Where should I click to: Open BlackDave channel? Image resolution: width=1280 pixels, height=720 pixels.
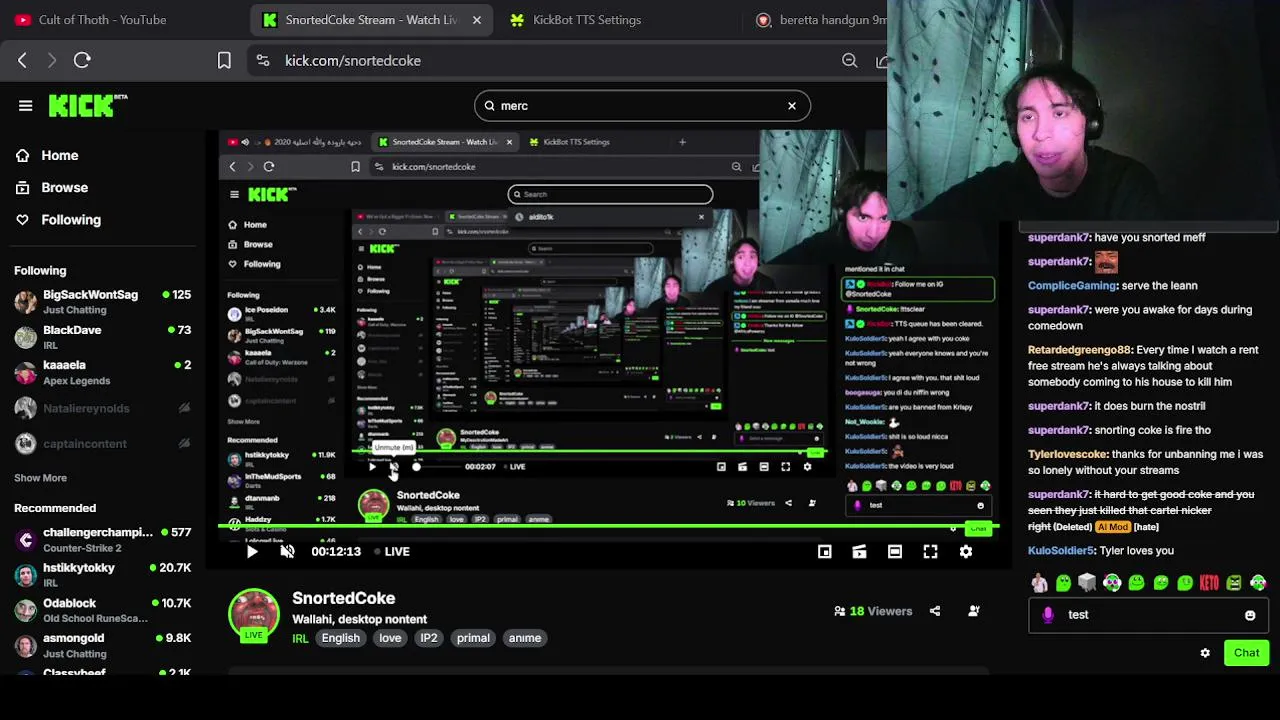click(102, 337)
